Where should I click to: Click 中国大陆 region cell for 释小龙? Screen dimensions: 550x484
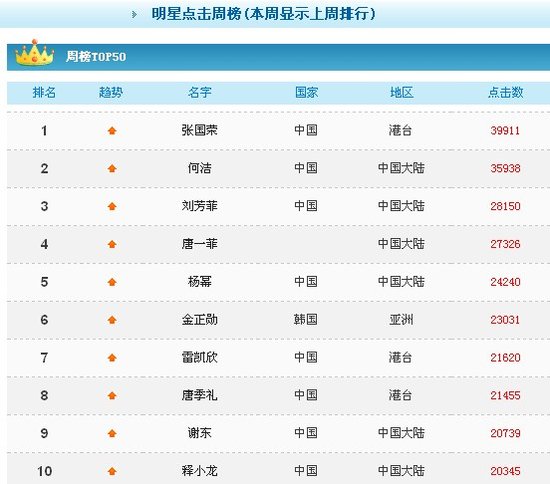tap(401, 471)
